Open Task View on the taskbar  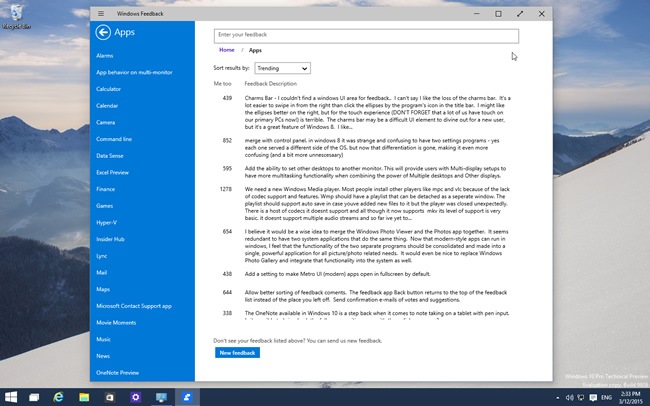34,397
